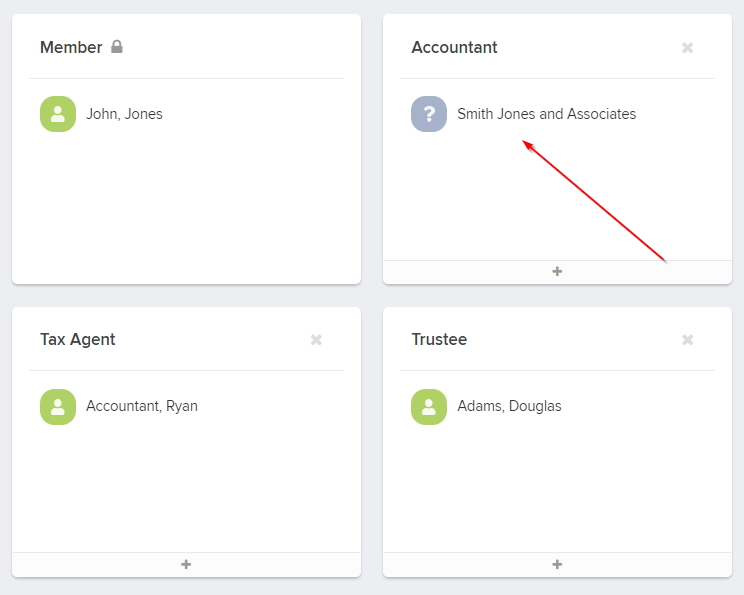Click the lock icon next to Member
The height and width of the screenshot is (595, 744).
117,47
